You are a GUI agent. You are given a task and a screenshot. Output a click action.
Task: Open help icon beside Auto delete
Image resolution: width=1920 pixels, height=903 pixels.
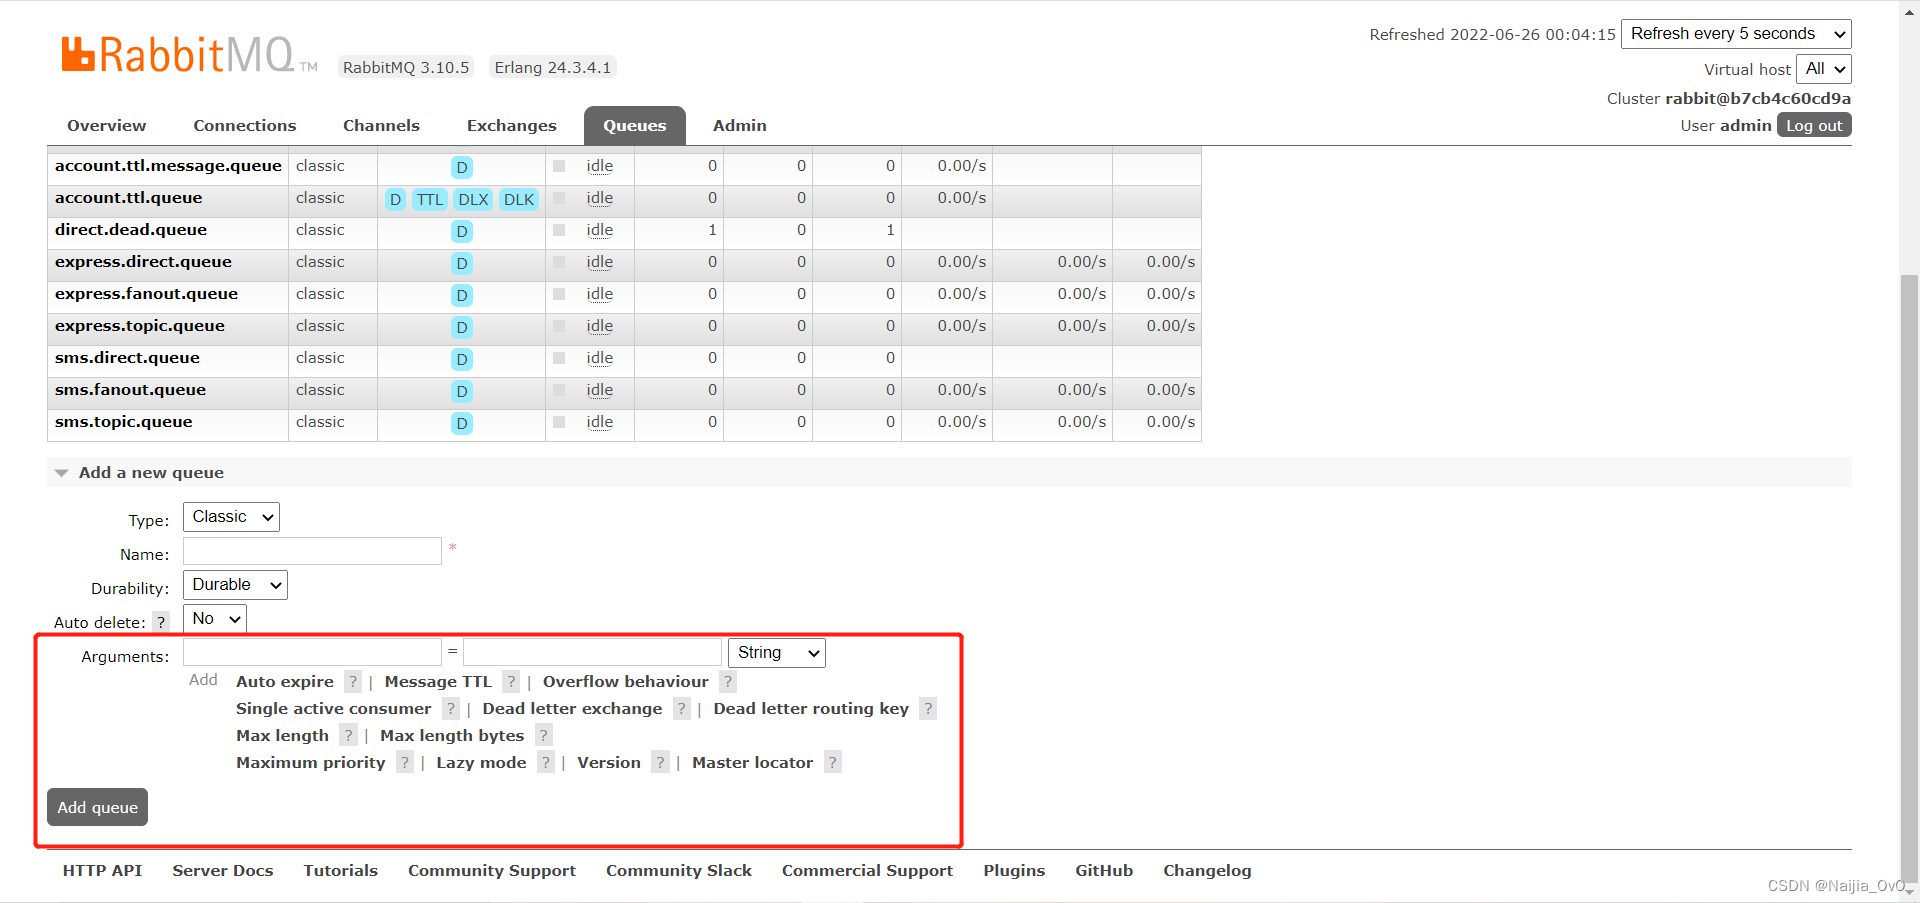161,622
